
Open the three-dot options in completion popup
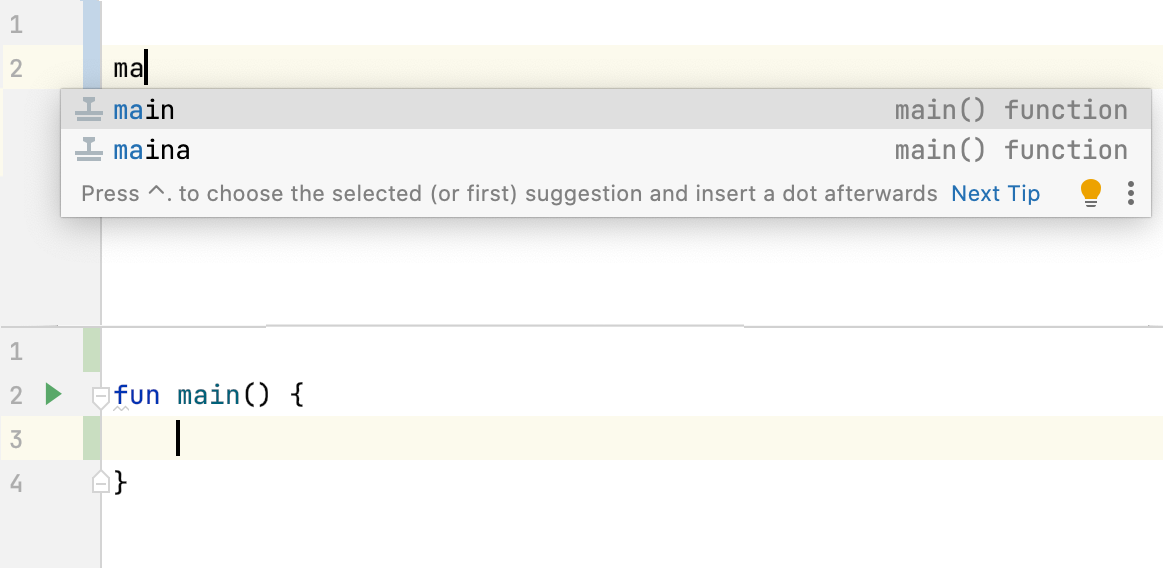1131,193
